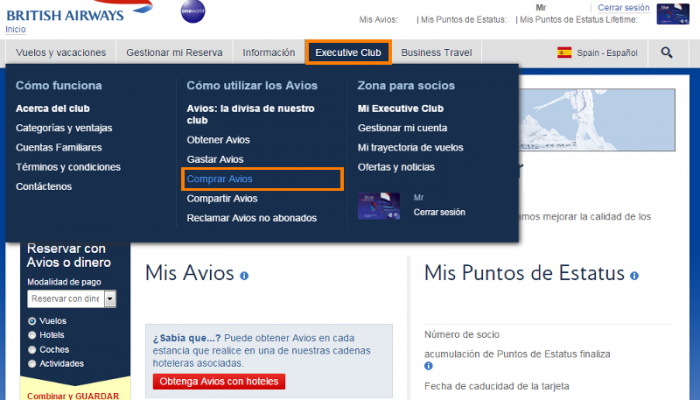Open Términos y condiciones
The height and width of the screenshot is (400, 700).
coord(68,167)
